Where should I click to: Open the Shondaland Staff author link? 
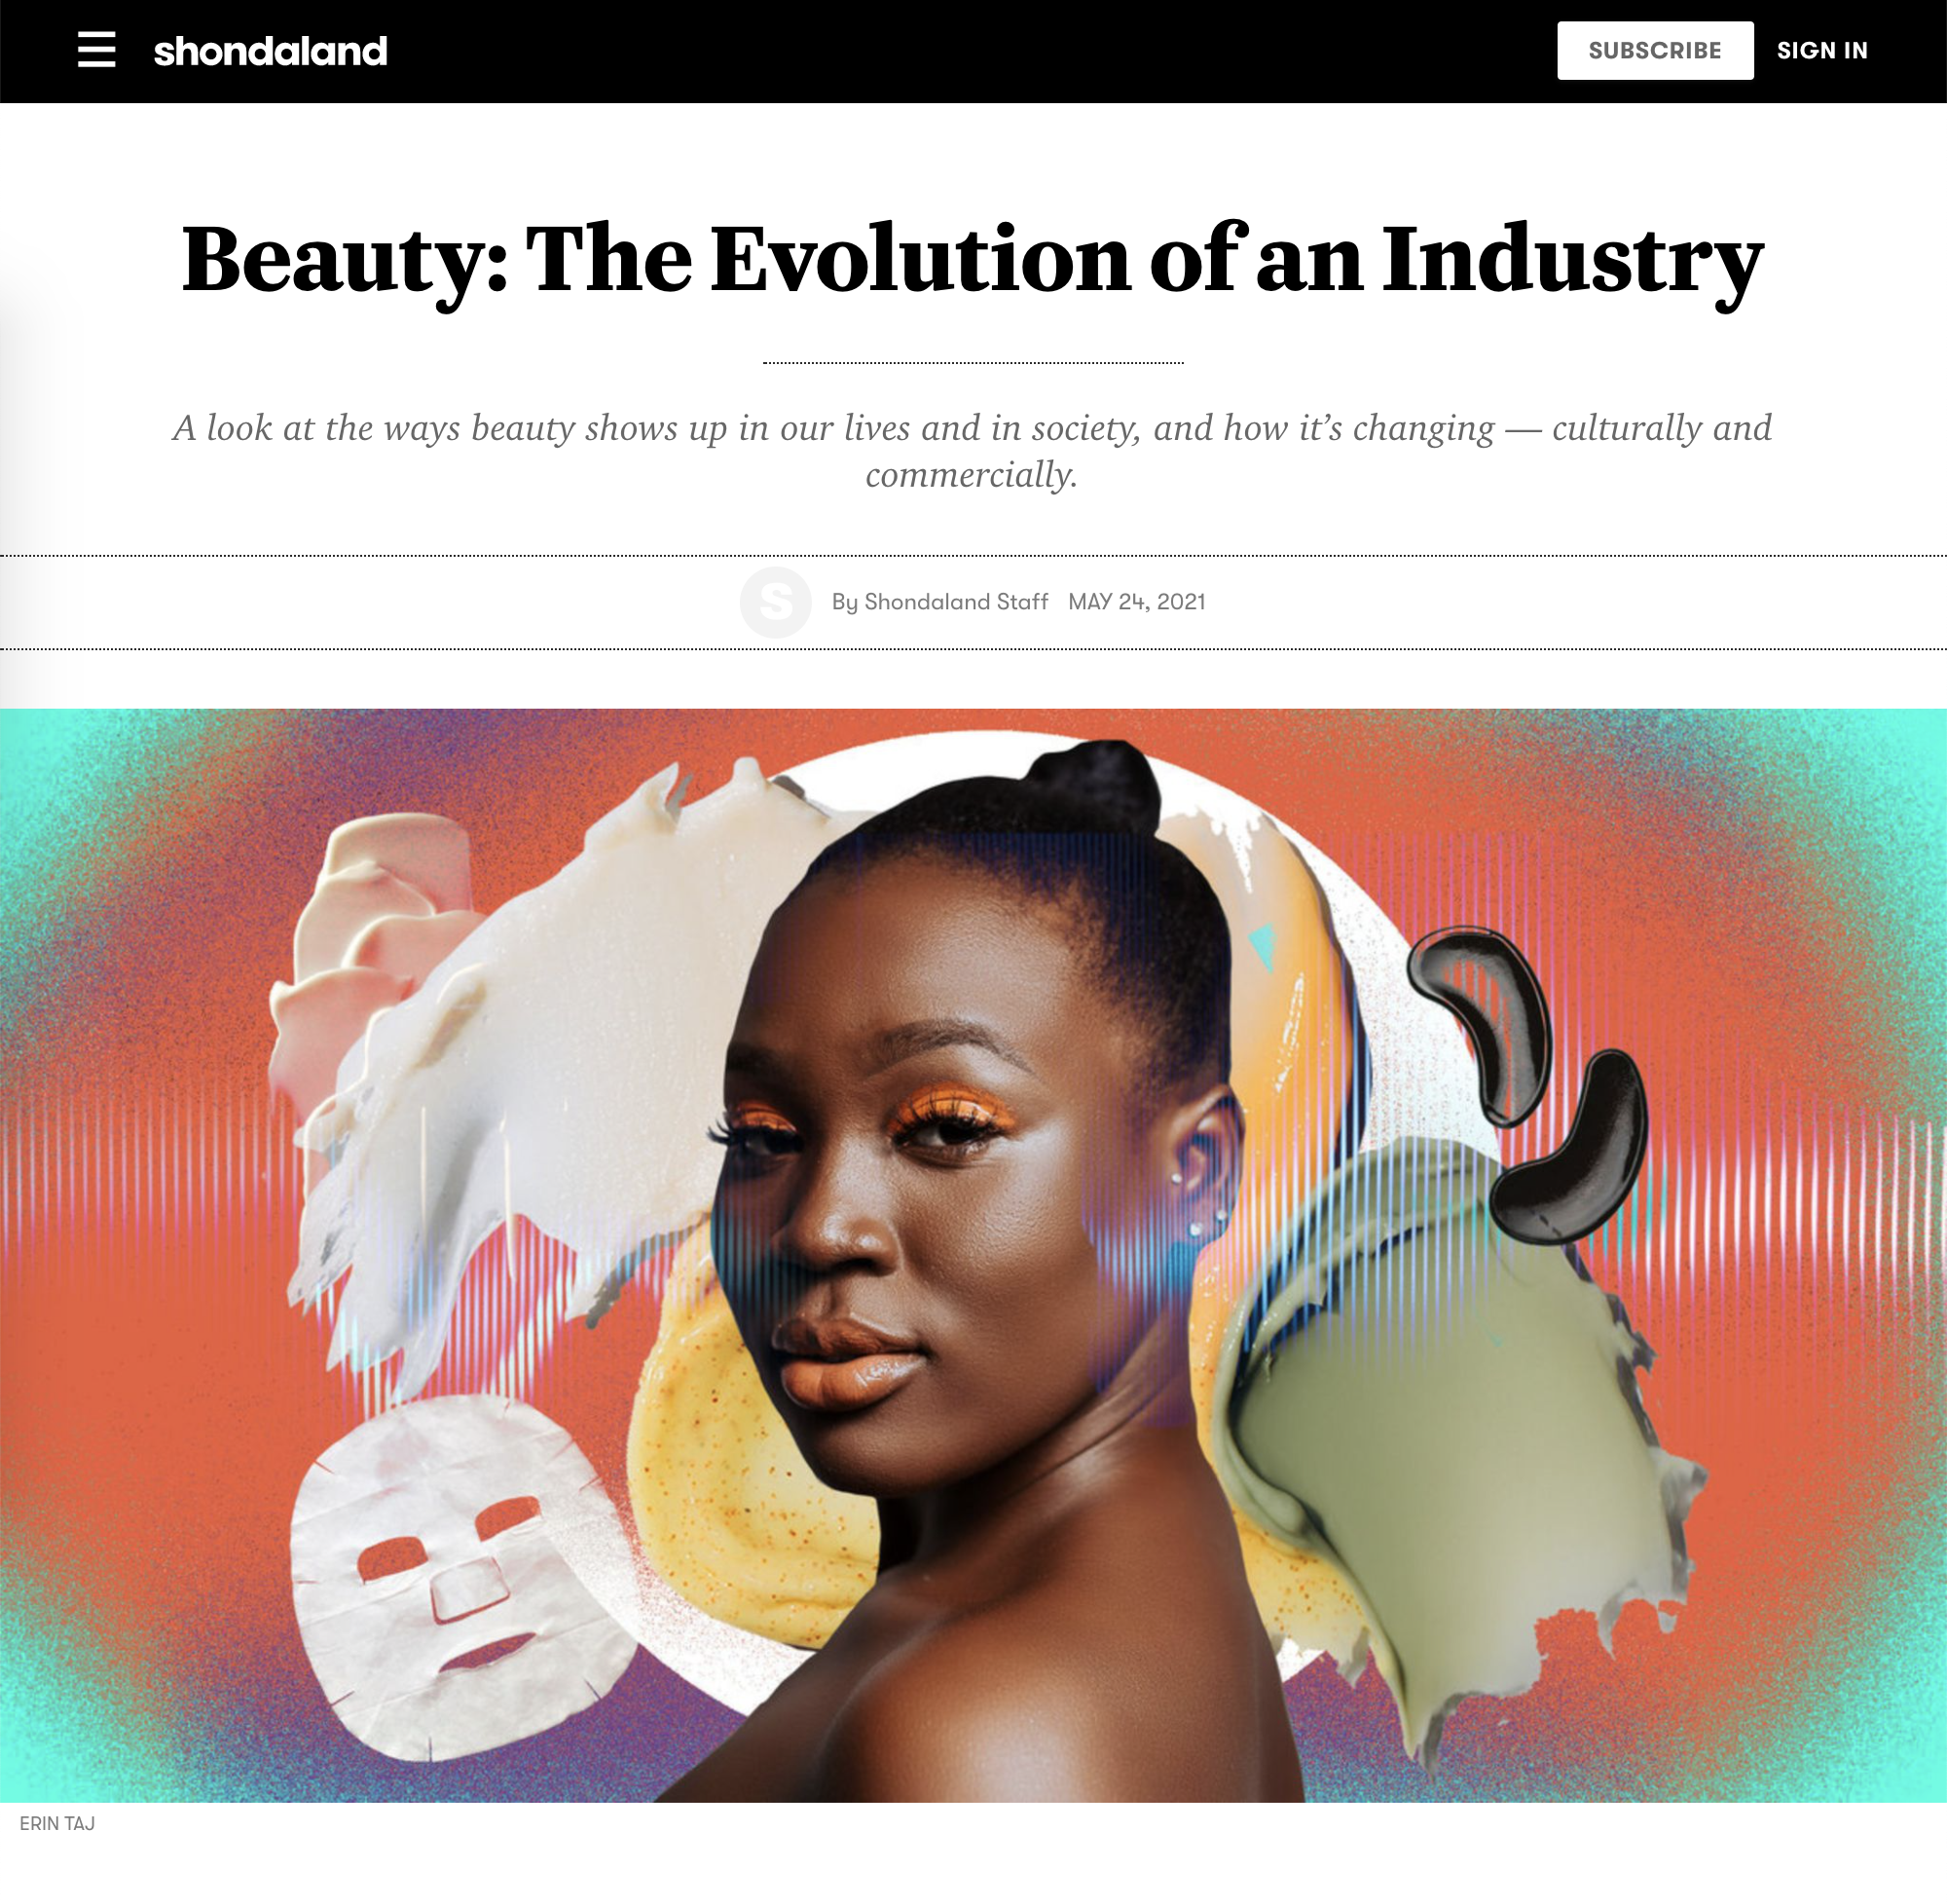955,602
